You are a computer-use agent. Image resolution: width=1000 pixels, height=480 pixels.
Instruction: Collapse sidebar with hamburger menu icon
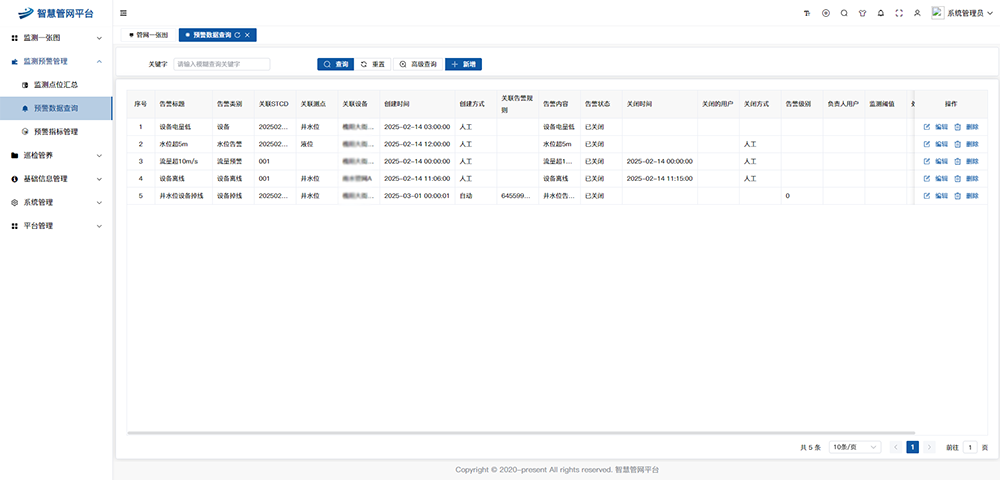[x=123, y=13]
